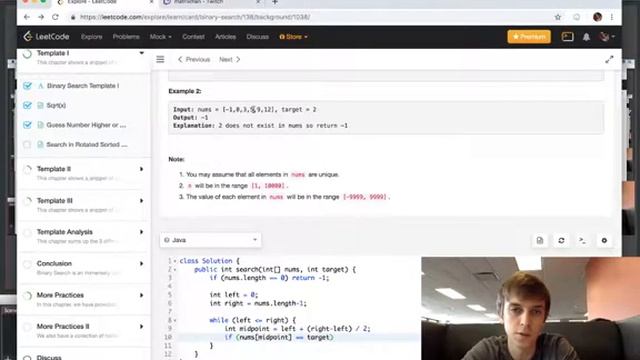The width and height of the screenshot is (640, 360).
Task: Expand the Template Analysis chapter
Action: click(x=142, y=232)
